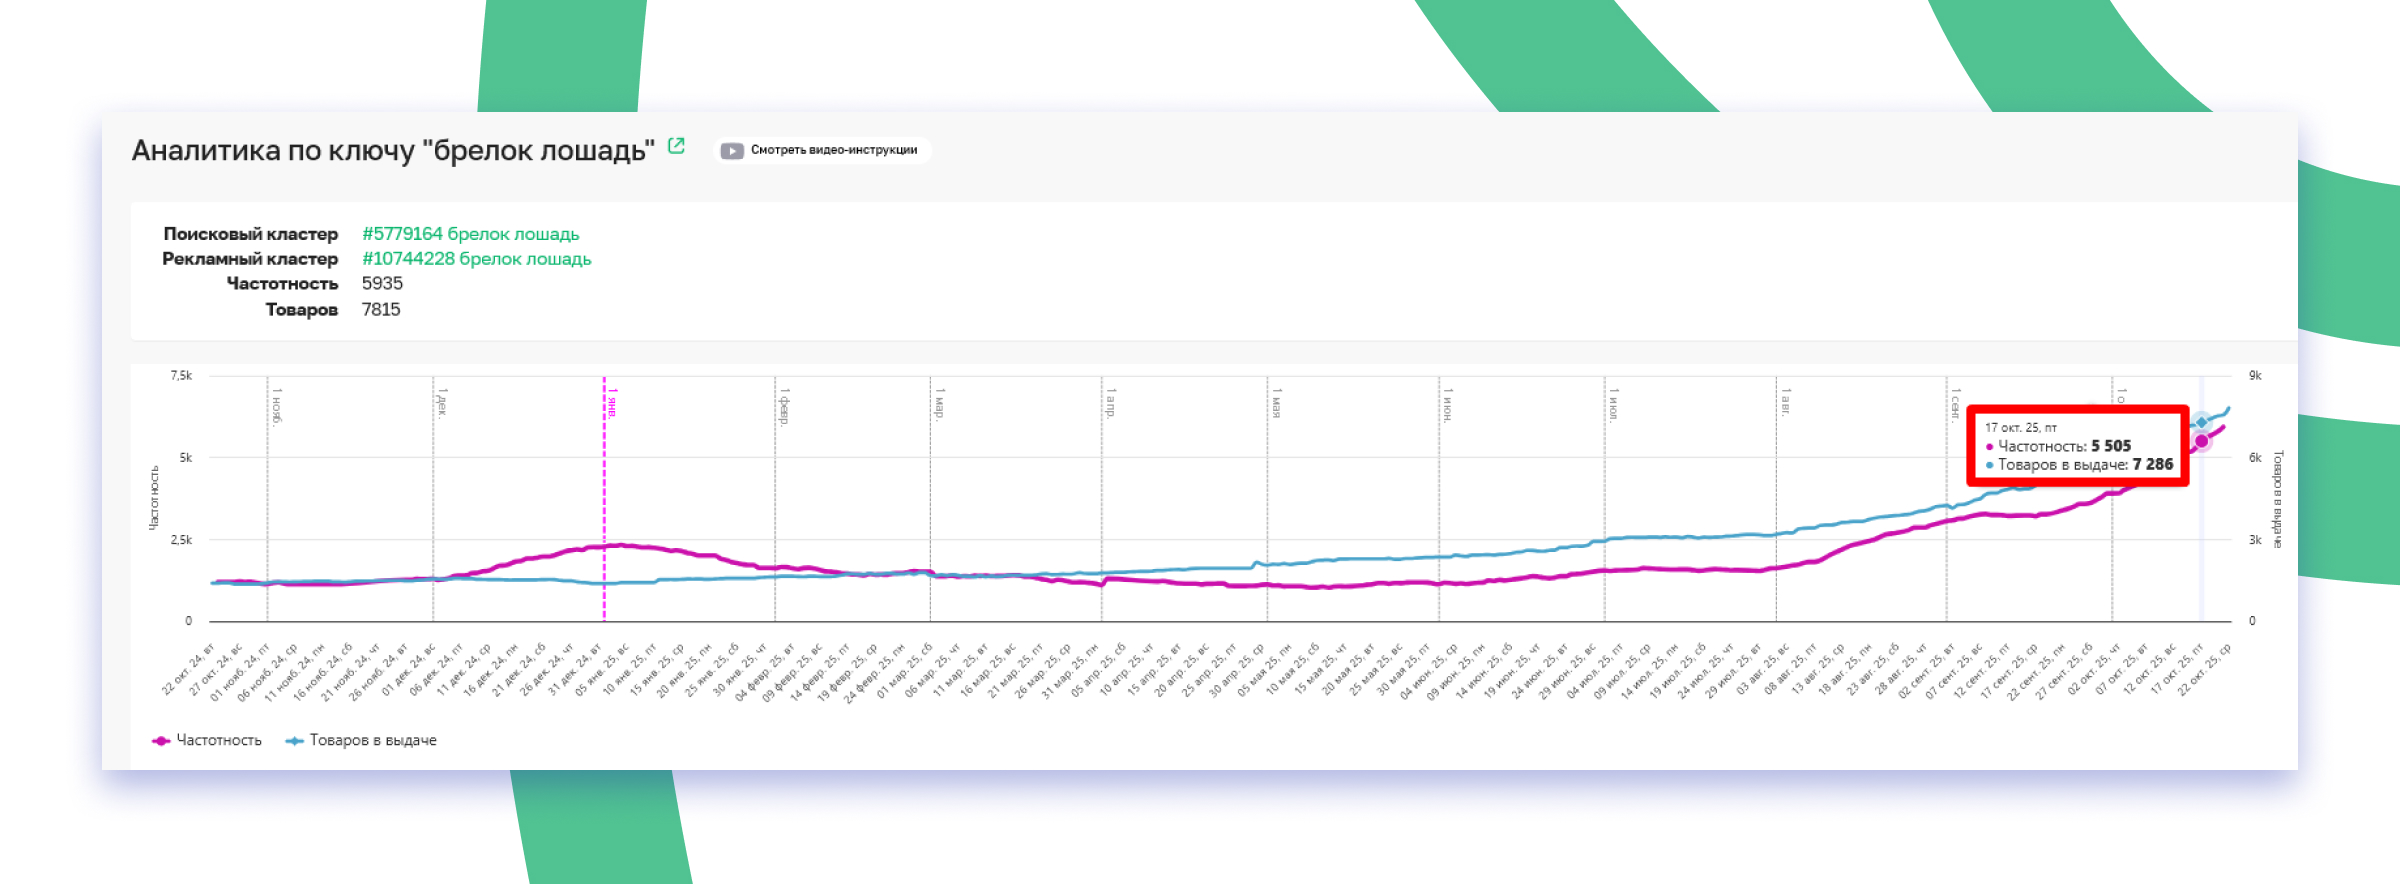This screenshot has height=884, width=2400.
Task: Open external link icon beside the title
Action: click(x=676, y=146)
